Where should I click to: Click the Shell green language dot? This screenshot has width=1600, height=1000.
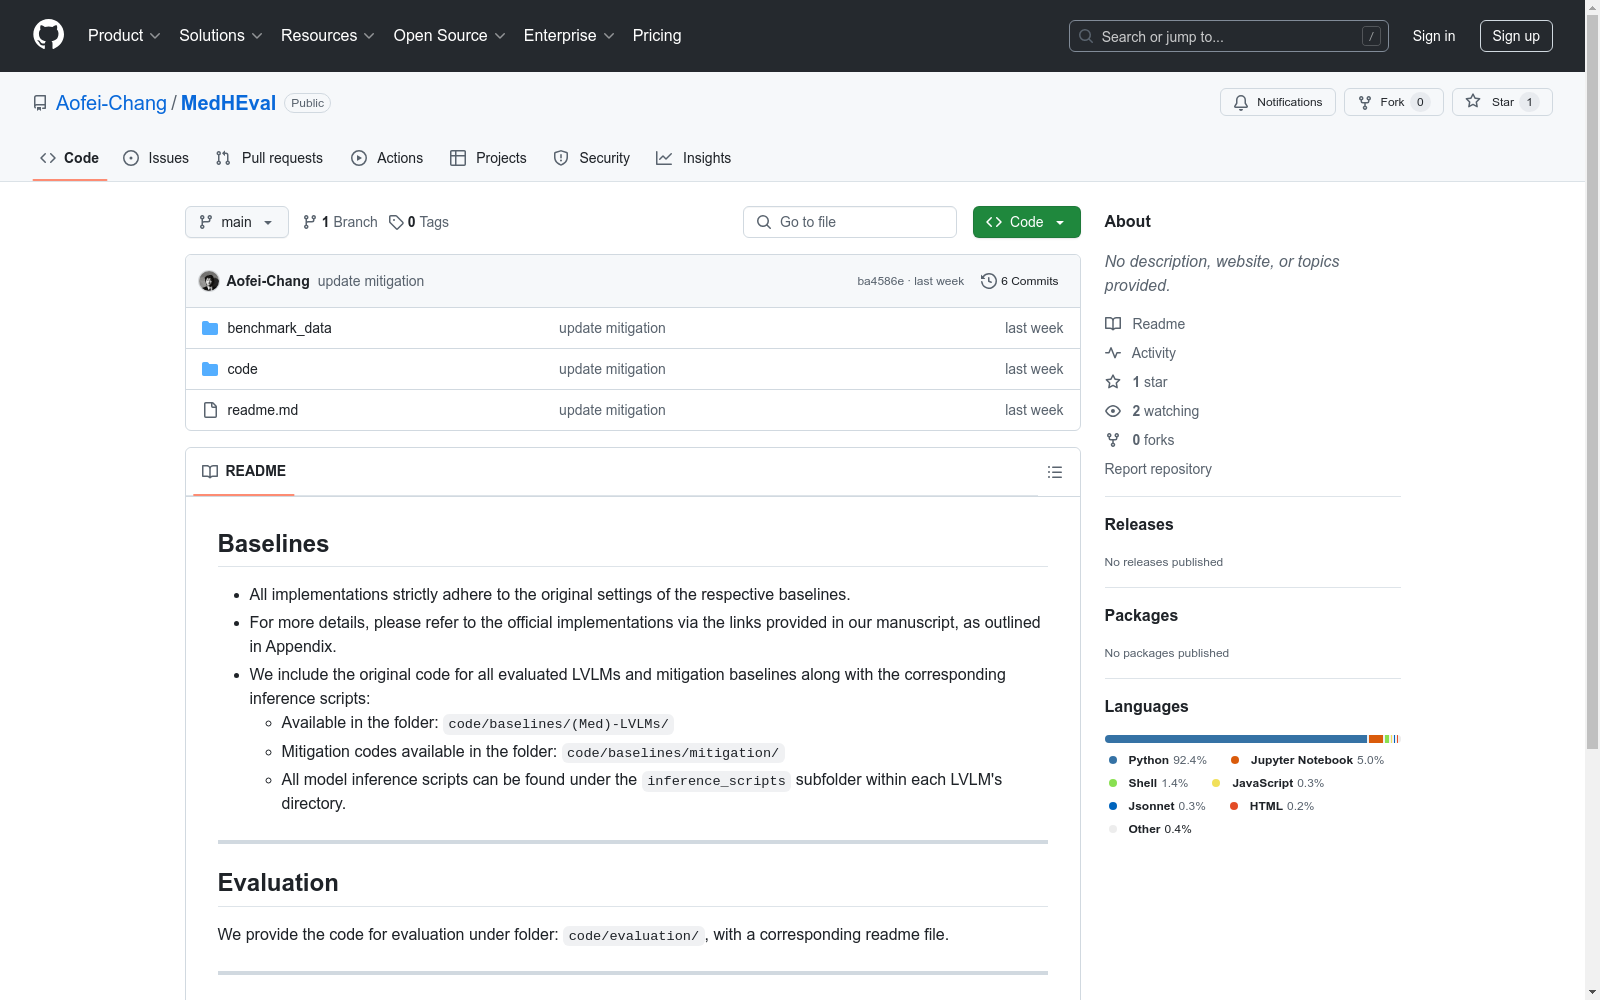pyautogui.click(x=1113, y=783)
